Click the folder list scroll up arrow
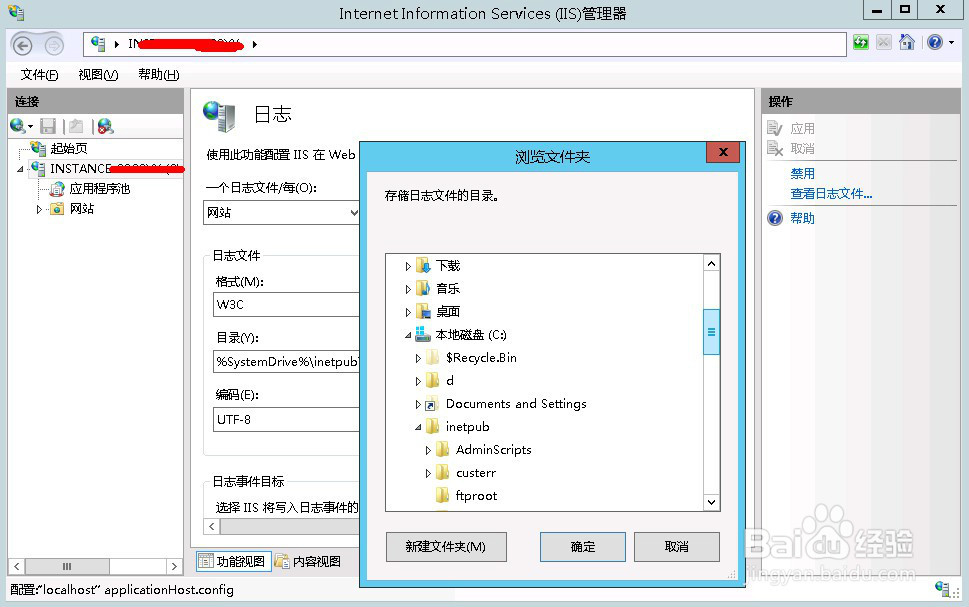Viewport: 969px width, 607px height. pos(711,264)
